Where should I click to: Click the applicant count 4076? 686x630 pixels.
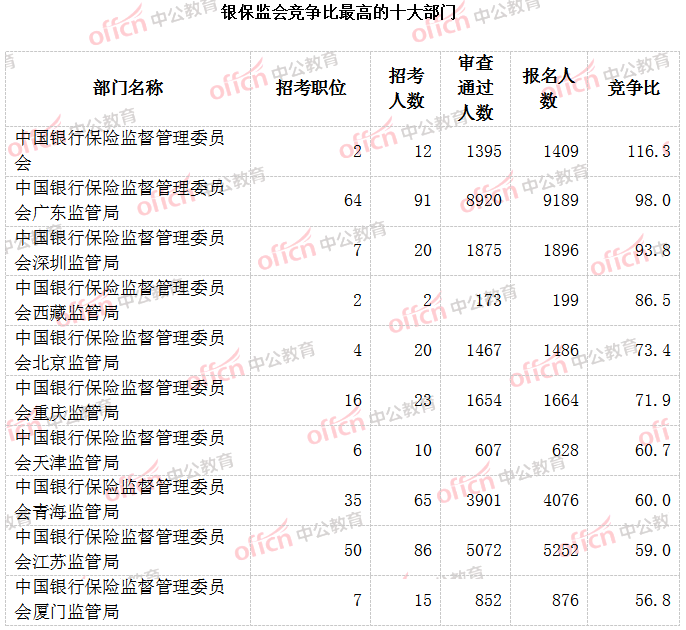[x=561, y=500]
